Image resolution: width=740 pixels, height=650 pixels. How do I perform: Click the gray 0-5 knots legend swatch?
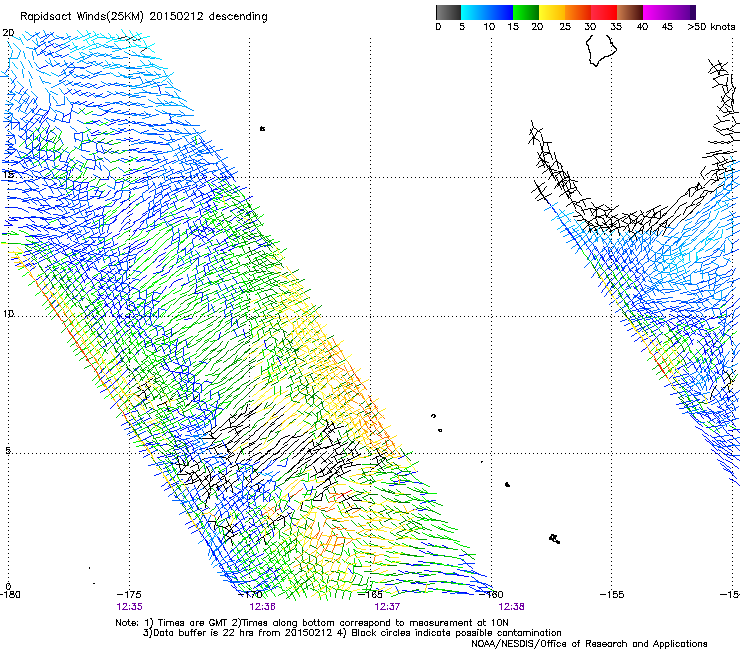448,12
